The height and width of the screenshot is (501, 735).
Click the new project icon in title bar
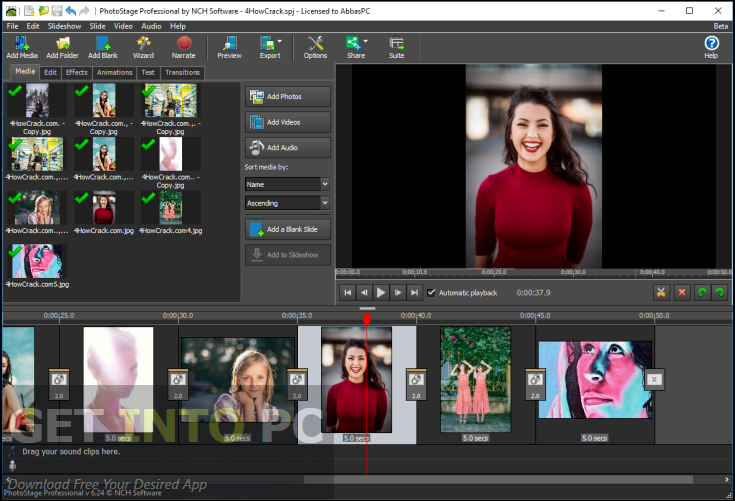click(x=29, y=10)
